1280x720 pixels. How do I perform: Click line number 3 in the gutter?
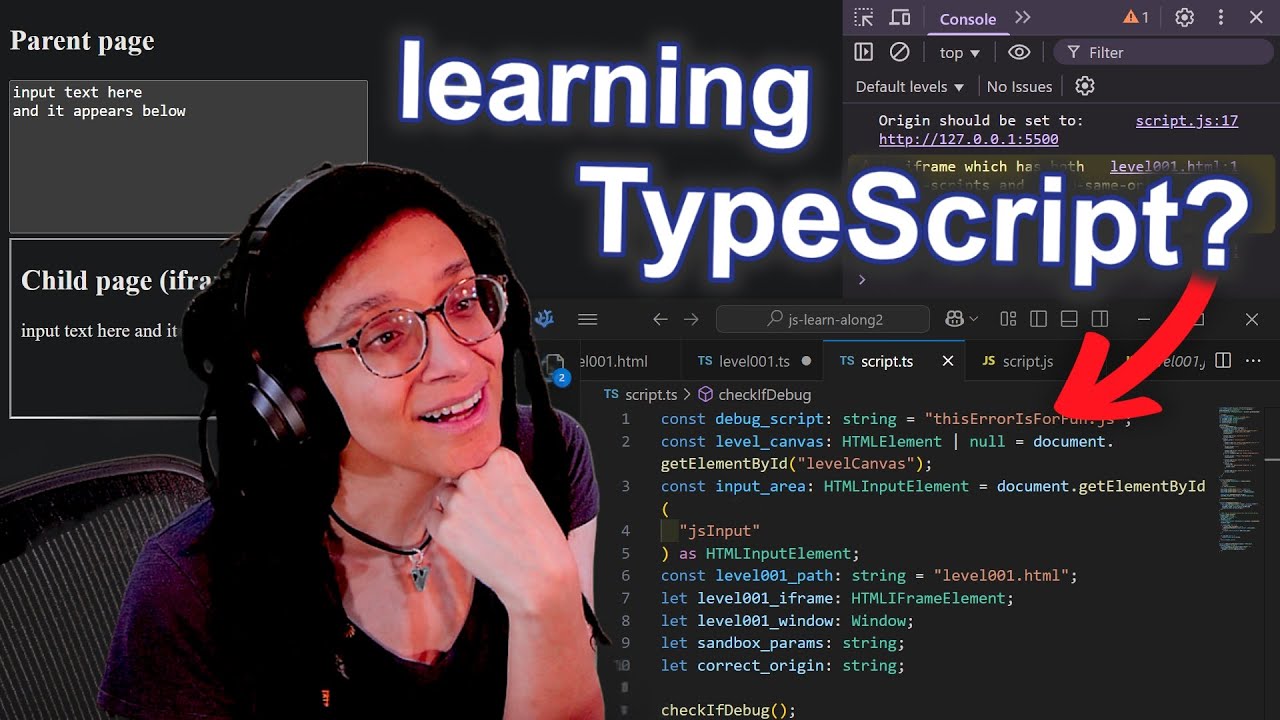click(x=626, y=486)
